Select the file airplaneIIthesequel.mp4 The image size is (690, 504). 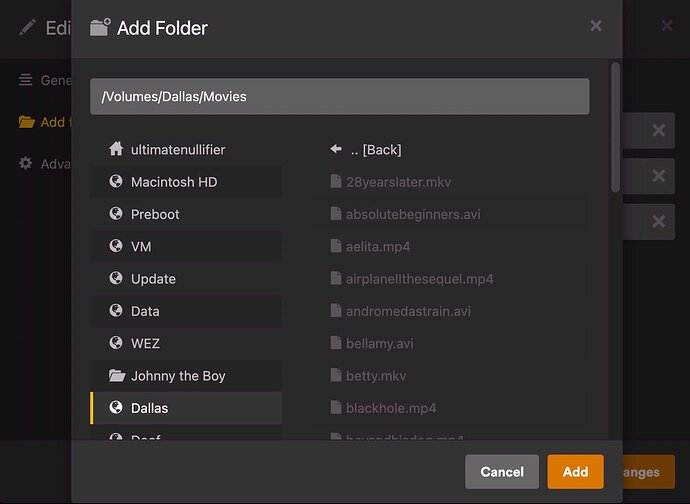pos(451,279)
